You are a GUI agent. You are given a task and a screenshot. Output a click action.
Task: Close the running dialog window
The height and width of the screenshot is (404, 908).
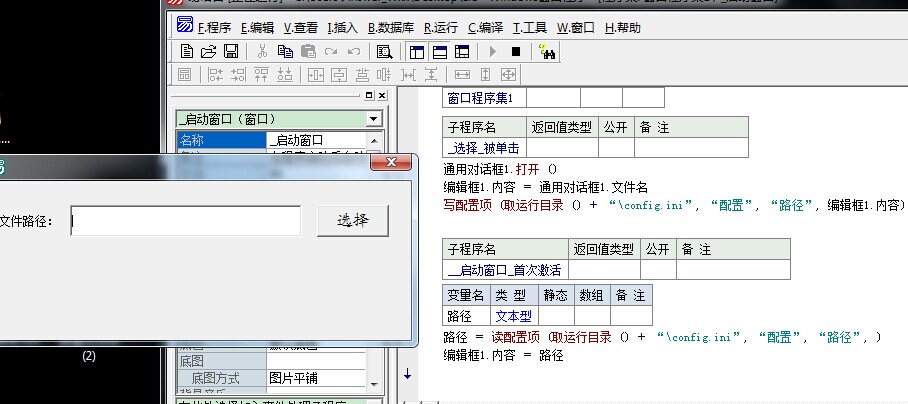tap(391, 163)
